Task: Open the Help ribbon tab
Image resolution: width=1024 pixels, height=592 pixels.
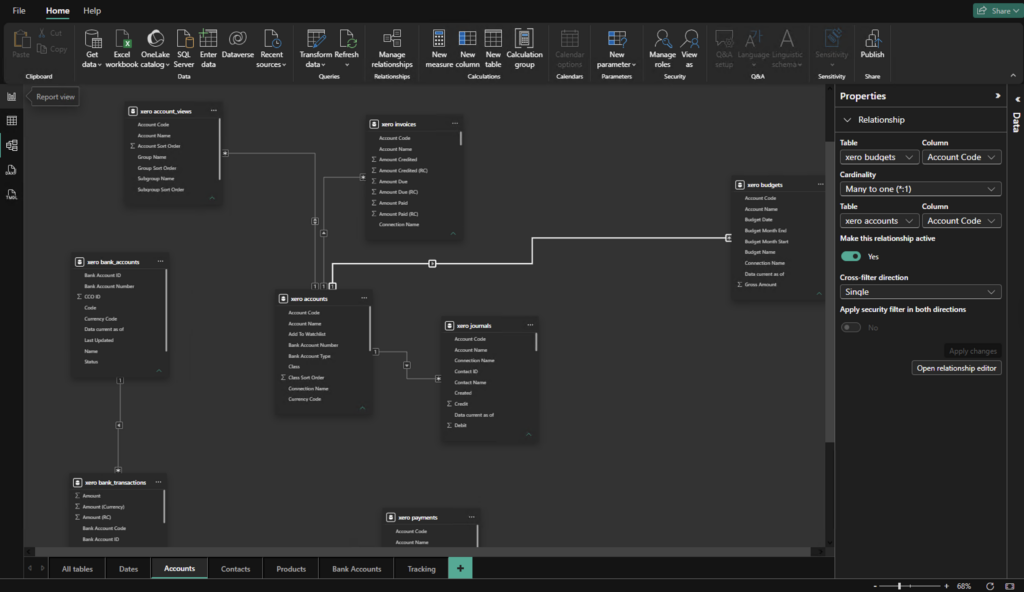Action: pos(92,10)
